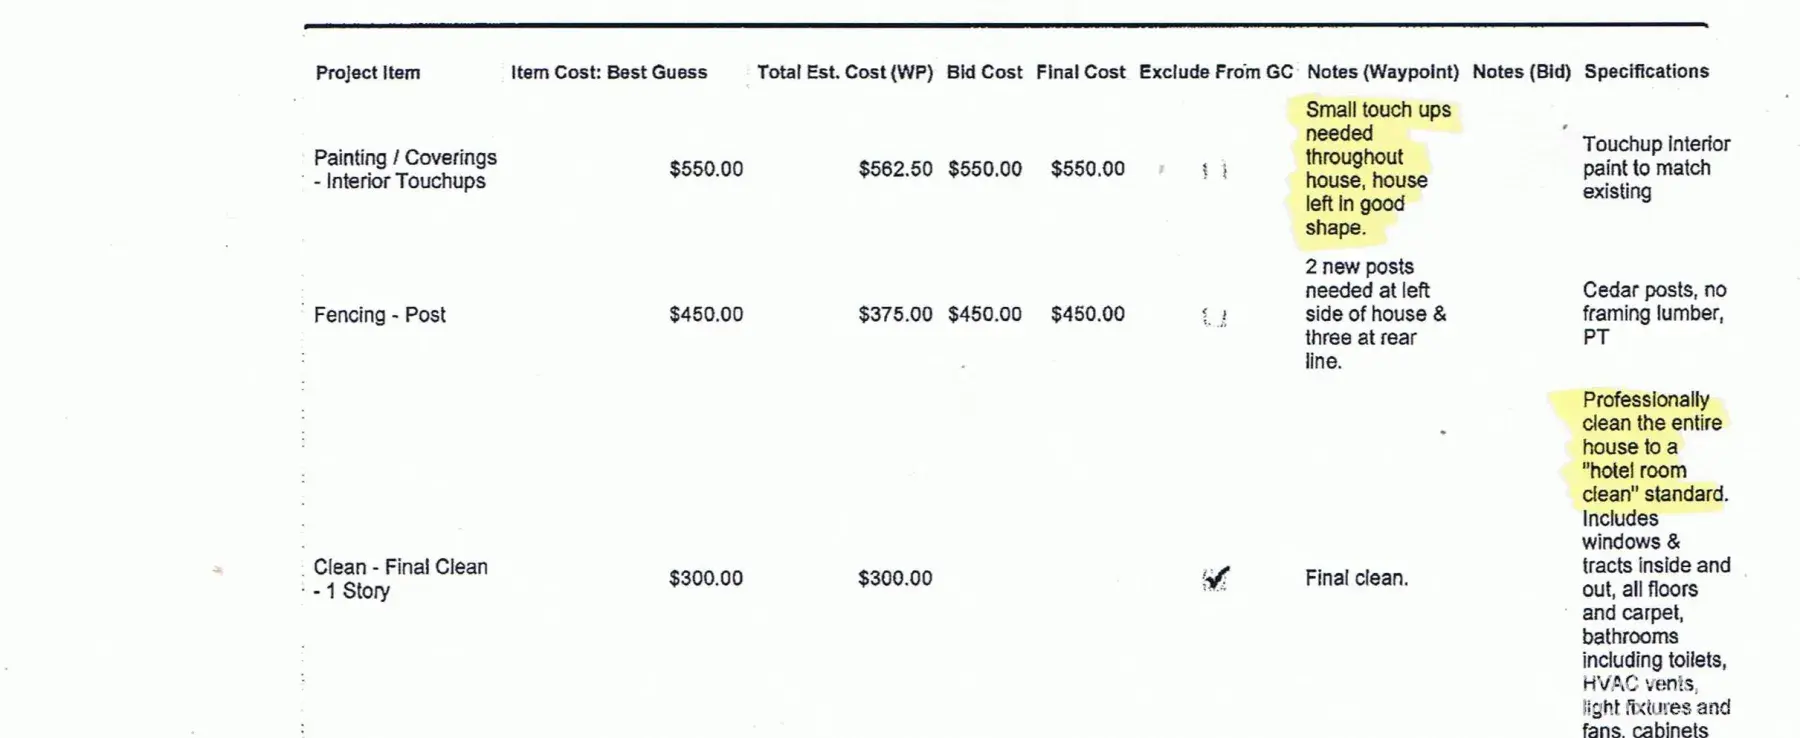The width and height of the screenshot is (1800, 738).
Task: Click the highlighted small touch ups note
Action: tap(1376, 168)
